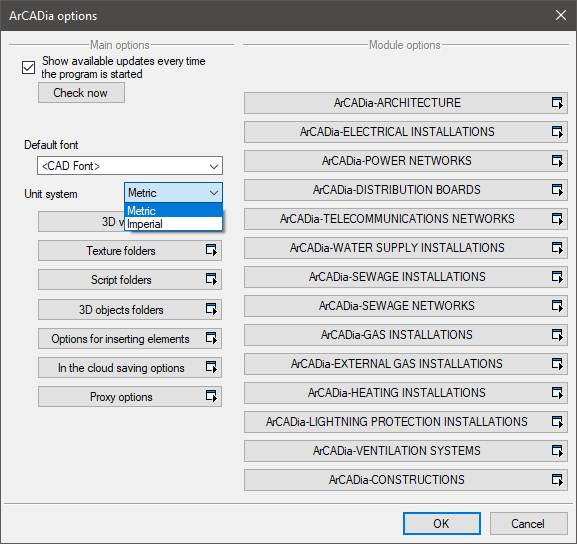Viewport: 577px width, 544px height.
Task: Click the ArCADia-GAS INSTALLATIONS popup icon
Action: pyautogui.click(x=557, y=335)
